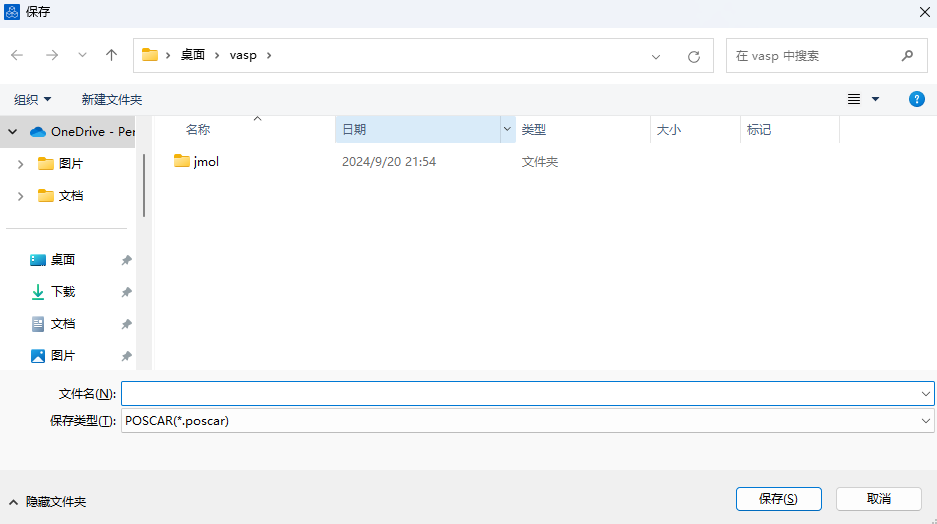Expand the 图片 tree node under OneDrive

(x=20, y=164)
